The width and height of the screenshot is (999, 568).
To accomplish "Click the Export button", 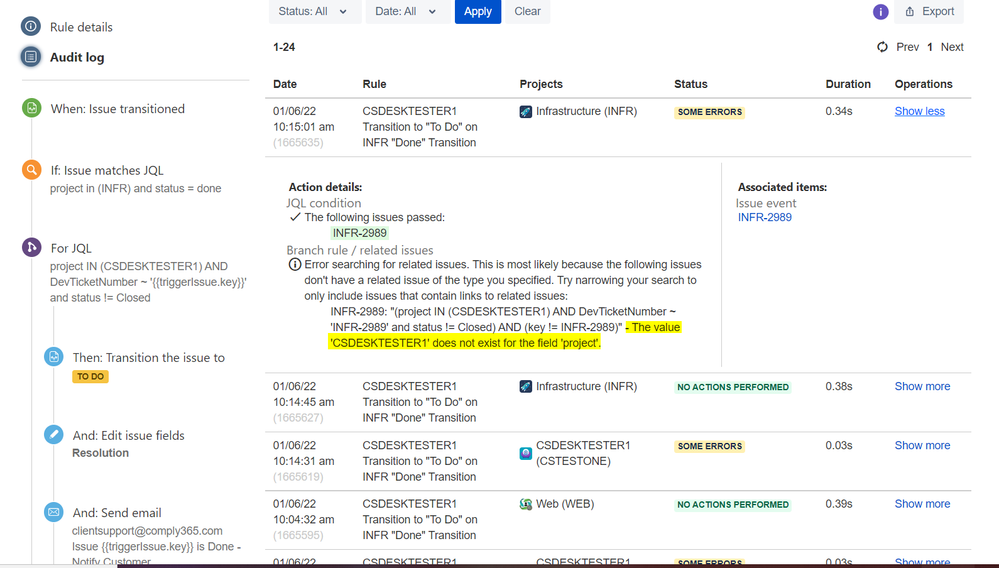I will coord(929,11).
